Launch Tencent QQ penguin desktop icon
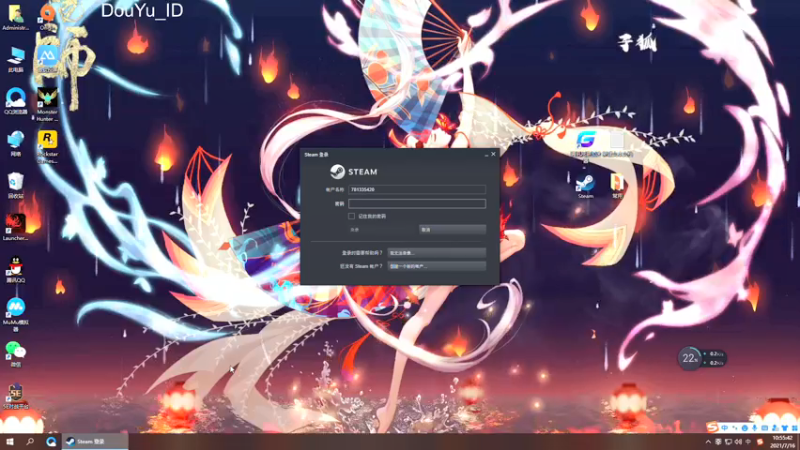The image size is (800, 450). point(16,269)
